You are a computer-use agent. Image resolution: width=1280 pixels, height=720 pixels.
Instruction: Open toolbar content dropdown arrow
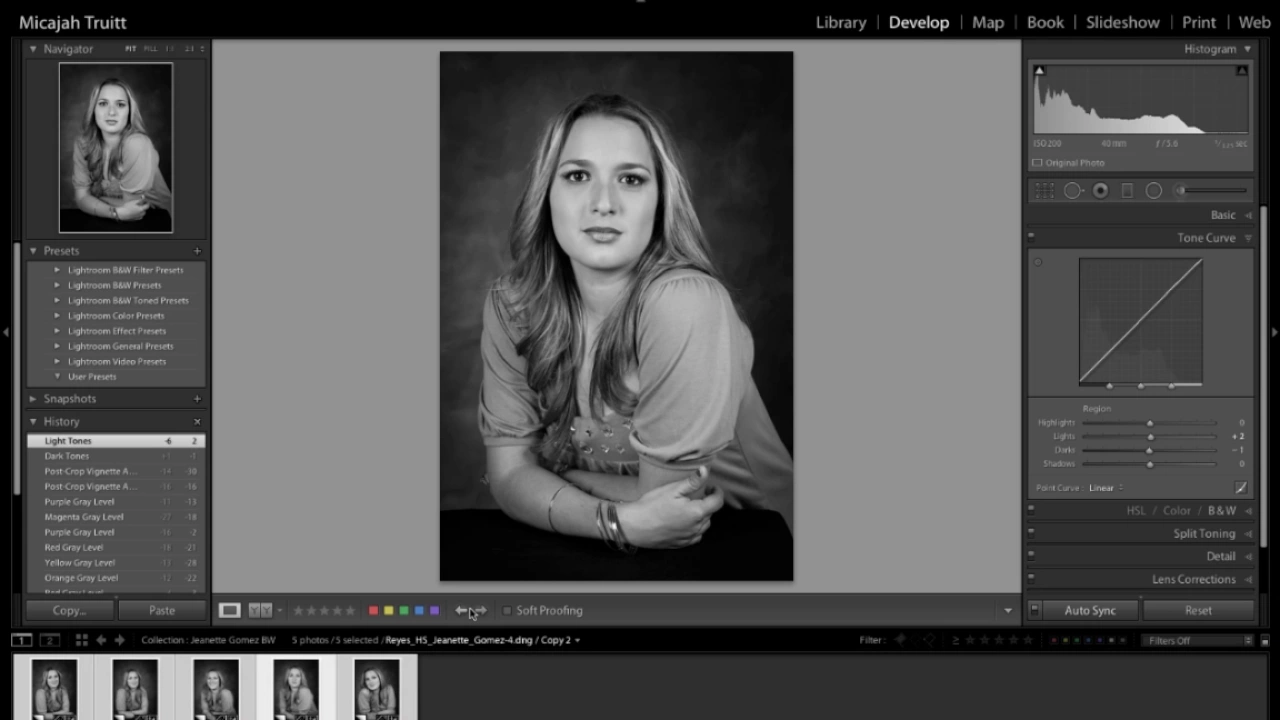coord(1007,610)
